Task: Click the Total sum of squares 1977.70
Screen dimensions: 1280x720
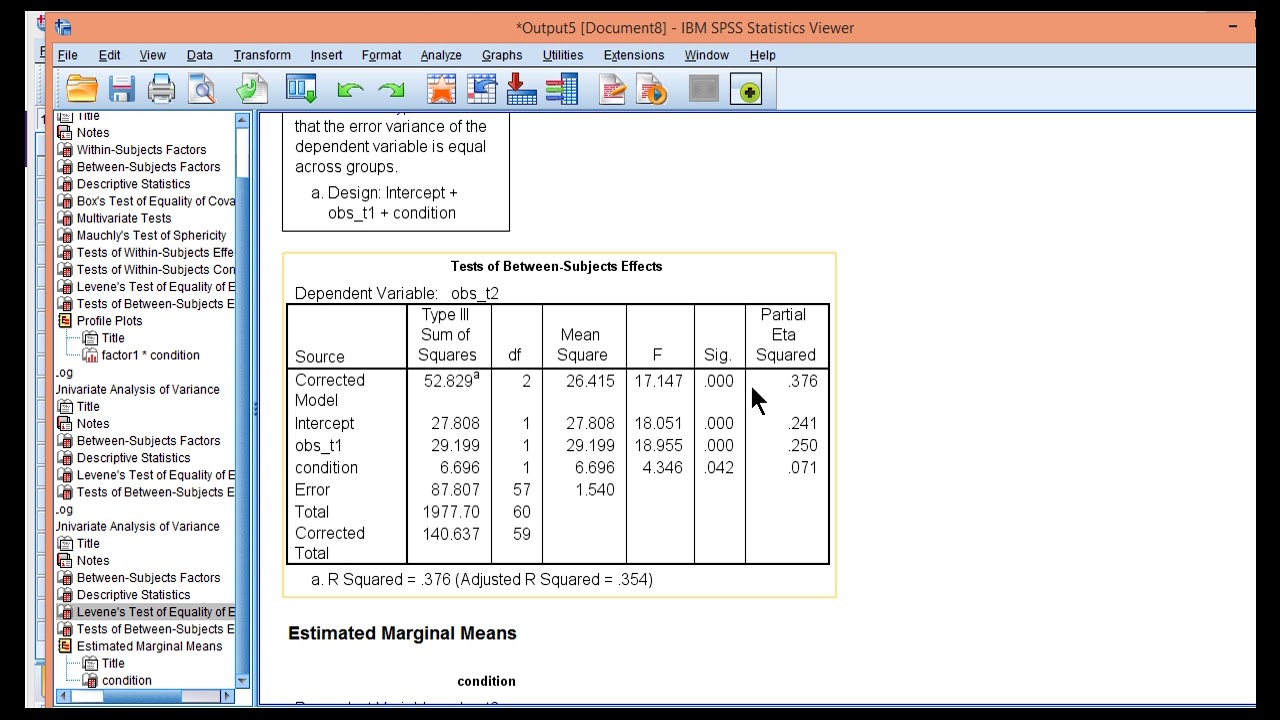Action: click(451, 511)
